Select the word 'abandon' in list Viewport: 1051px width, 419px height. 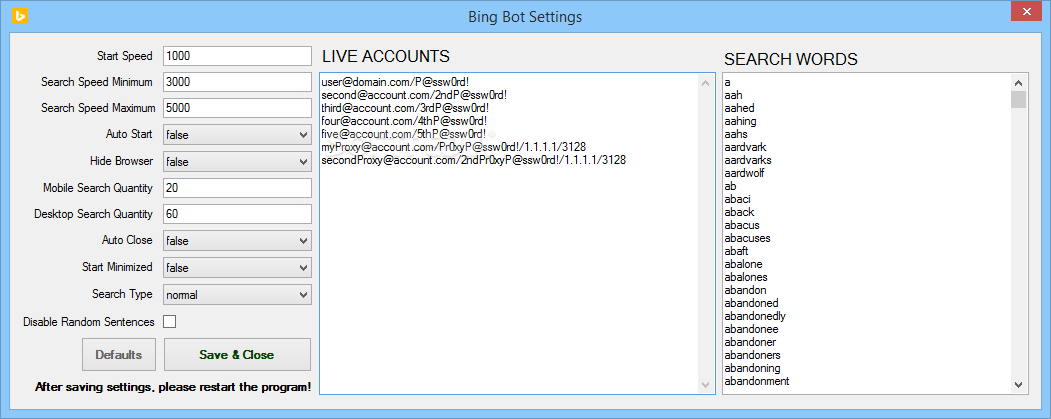click(x=745, y=290)
